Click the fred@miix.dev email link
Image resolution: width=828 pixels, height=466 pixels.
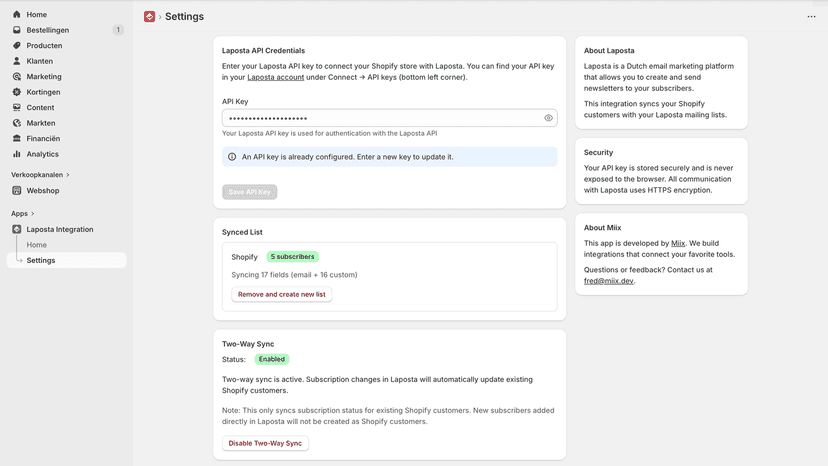tap(608, 281)
